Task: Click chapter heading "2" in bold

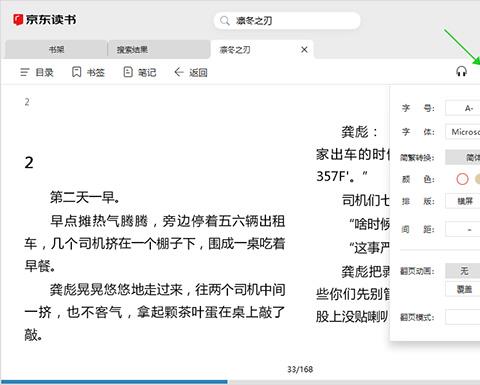Action: click(29, 163)
